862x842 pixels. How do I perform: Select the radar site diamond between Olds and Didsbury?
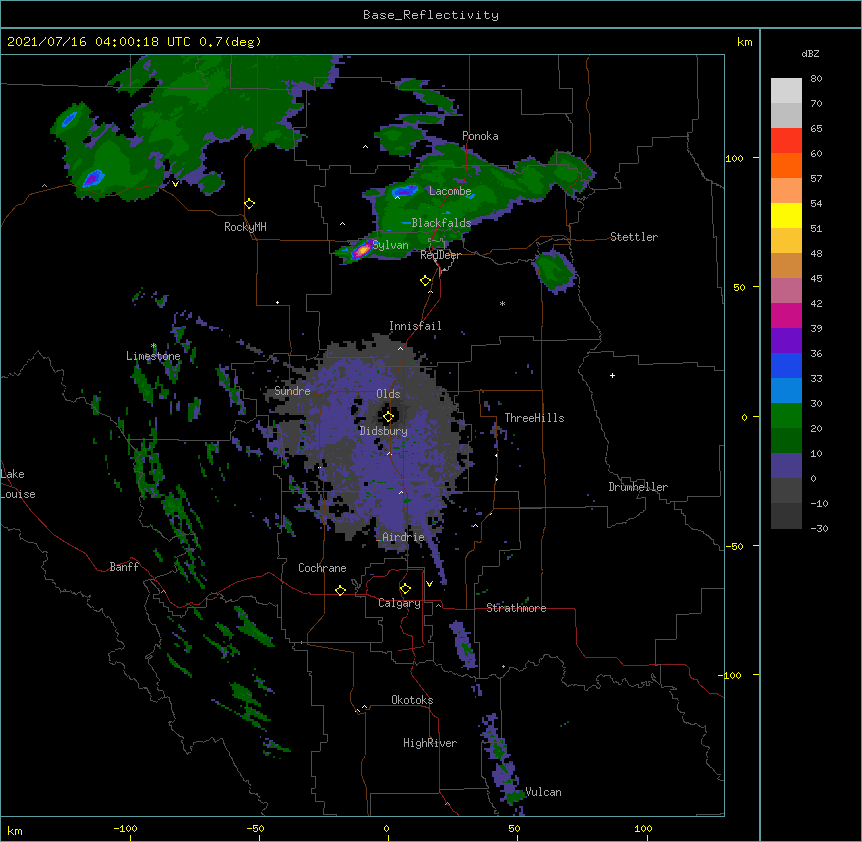(388, 417)
